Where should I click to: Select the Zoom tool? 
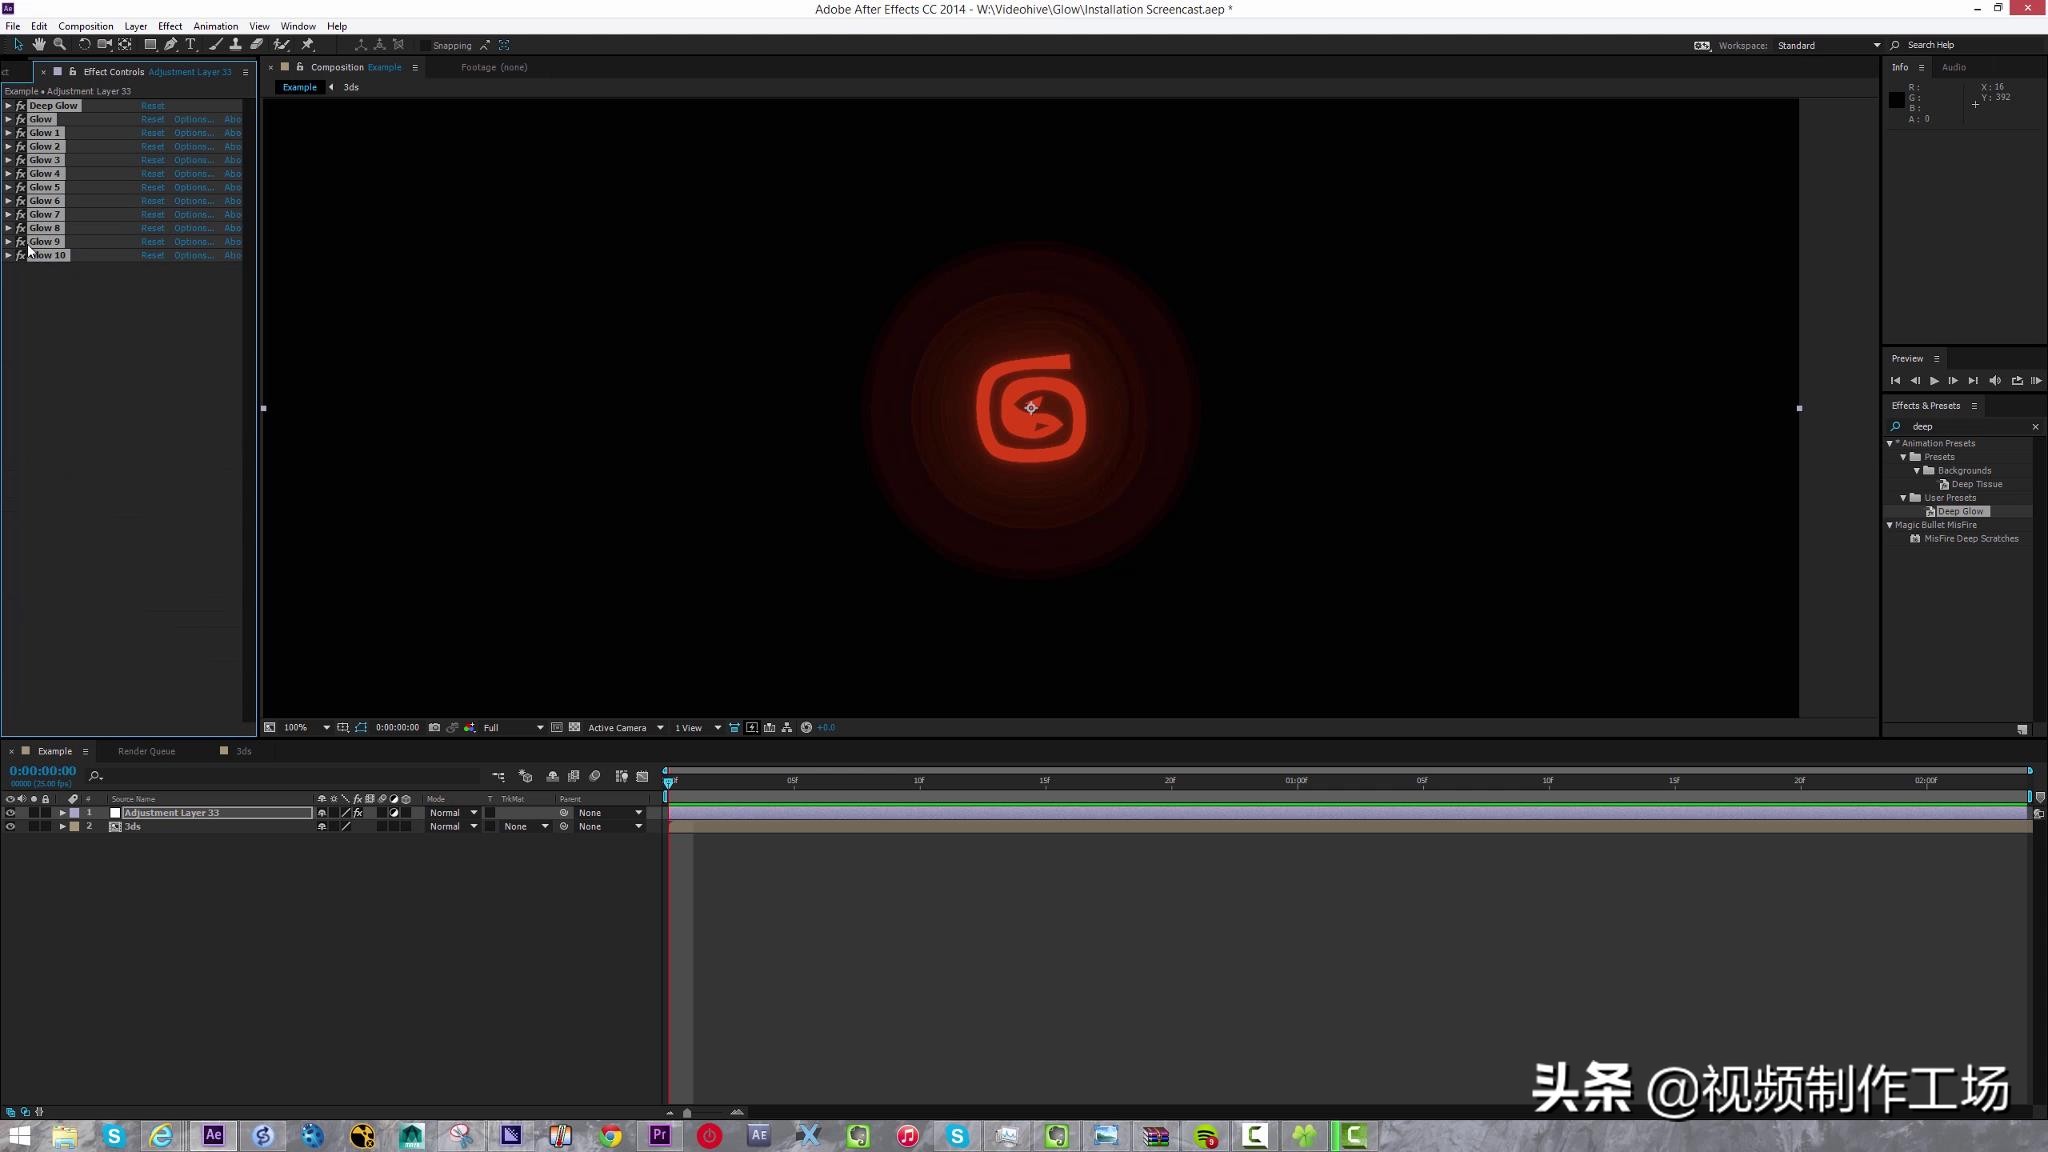tap(60, 44)
